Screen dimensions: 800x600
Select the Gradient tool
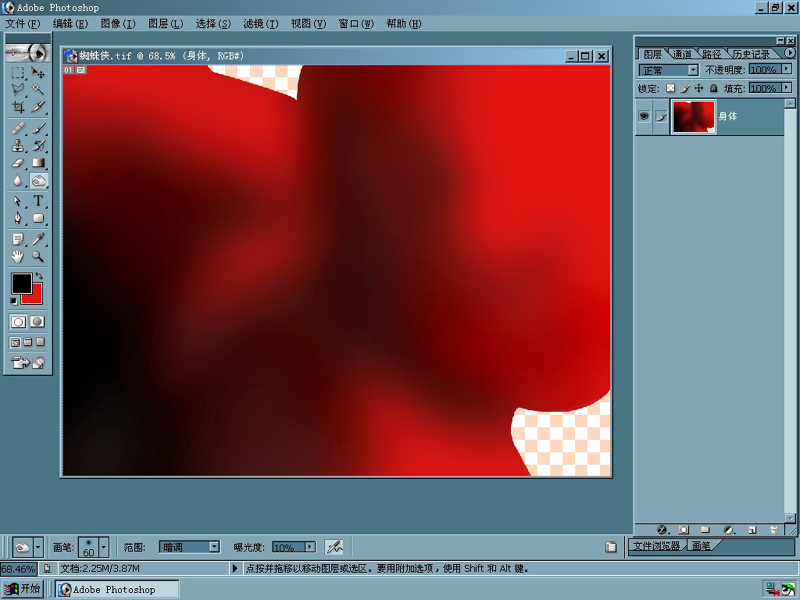click(38, 163)
